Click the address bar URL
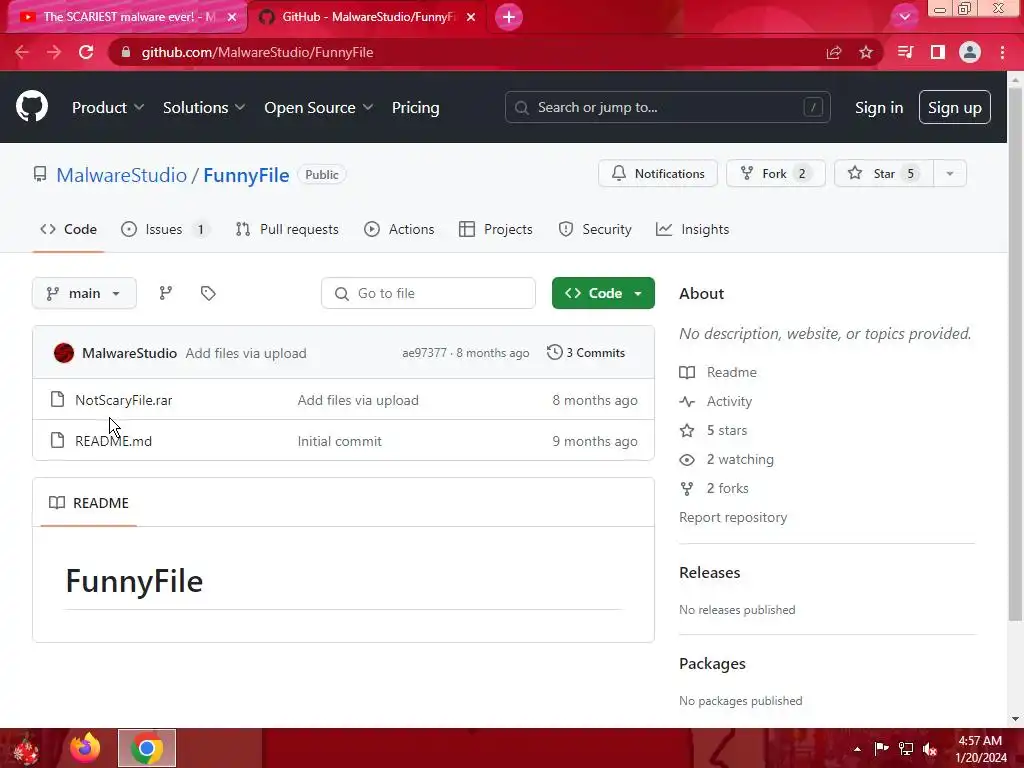Image resolution: width=1024 pixels, height=768 pixels. pos(257,52)
